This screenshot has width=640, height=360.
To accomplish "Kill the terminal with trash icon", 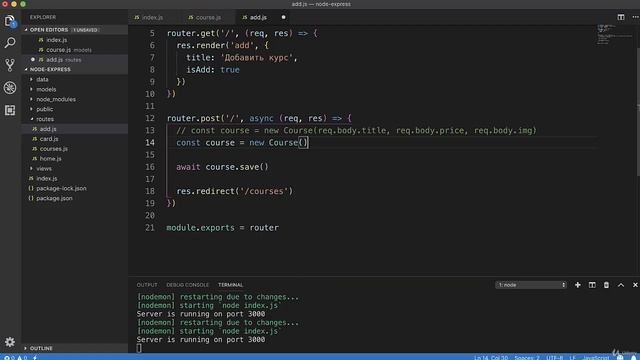I will click(606, 285).
